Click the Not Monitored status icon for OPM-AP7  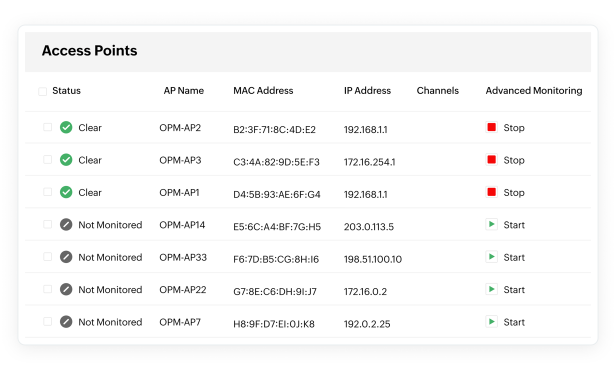click(x=66, y=322)
